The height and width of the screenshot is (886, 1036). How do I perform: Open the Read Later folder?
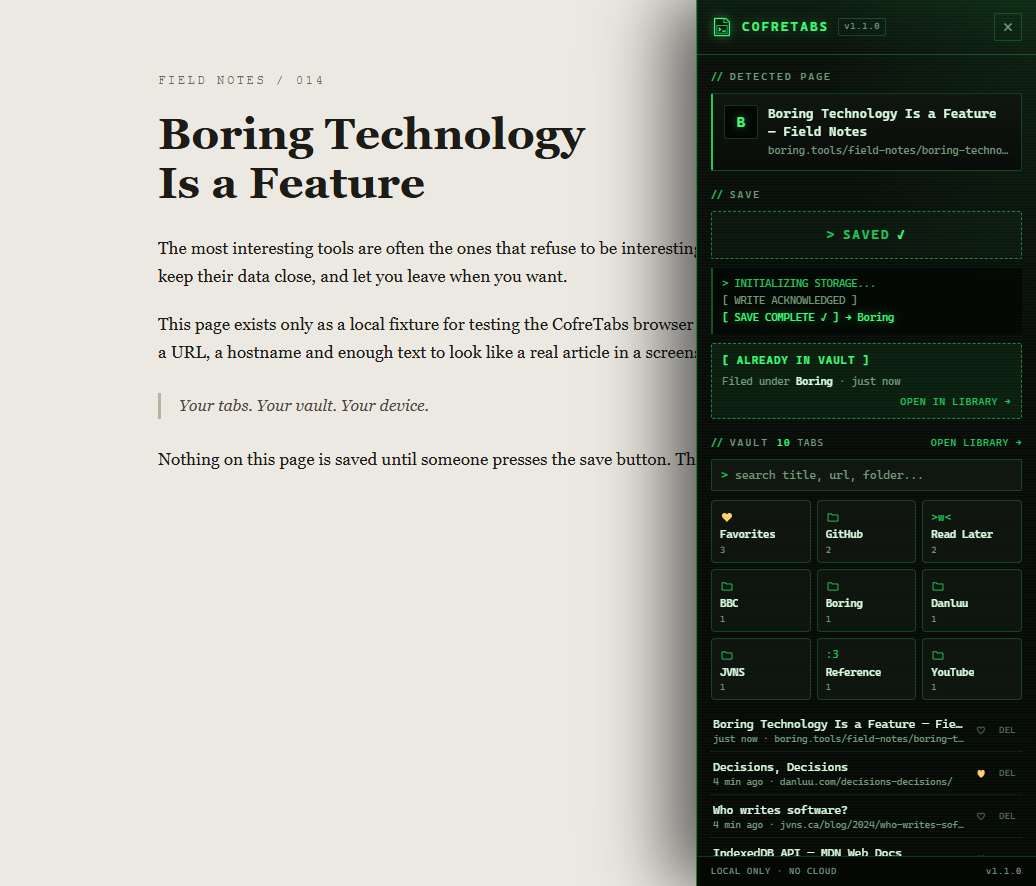(x=972, y=531)
